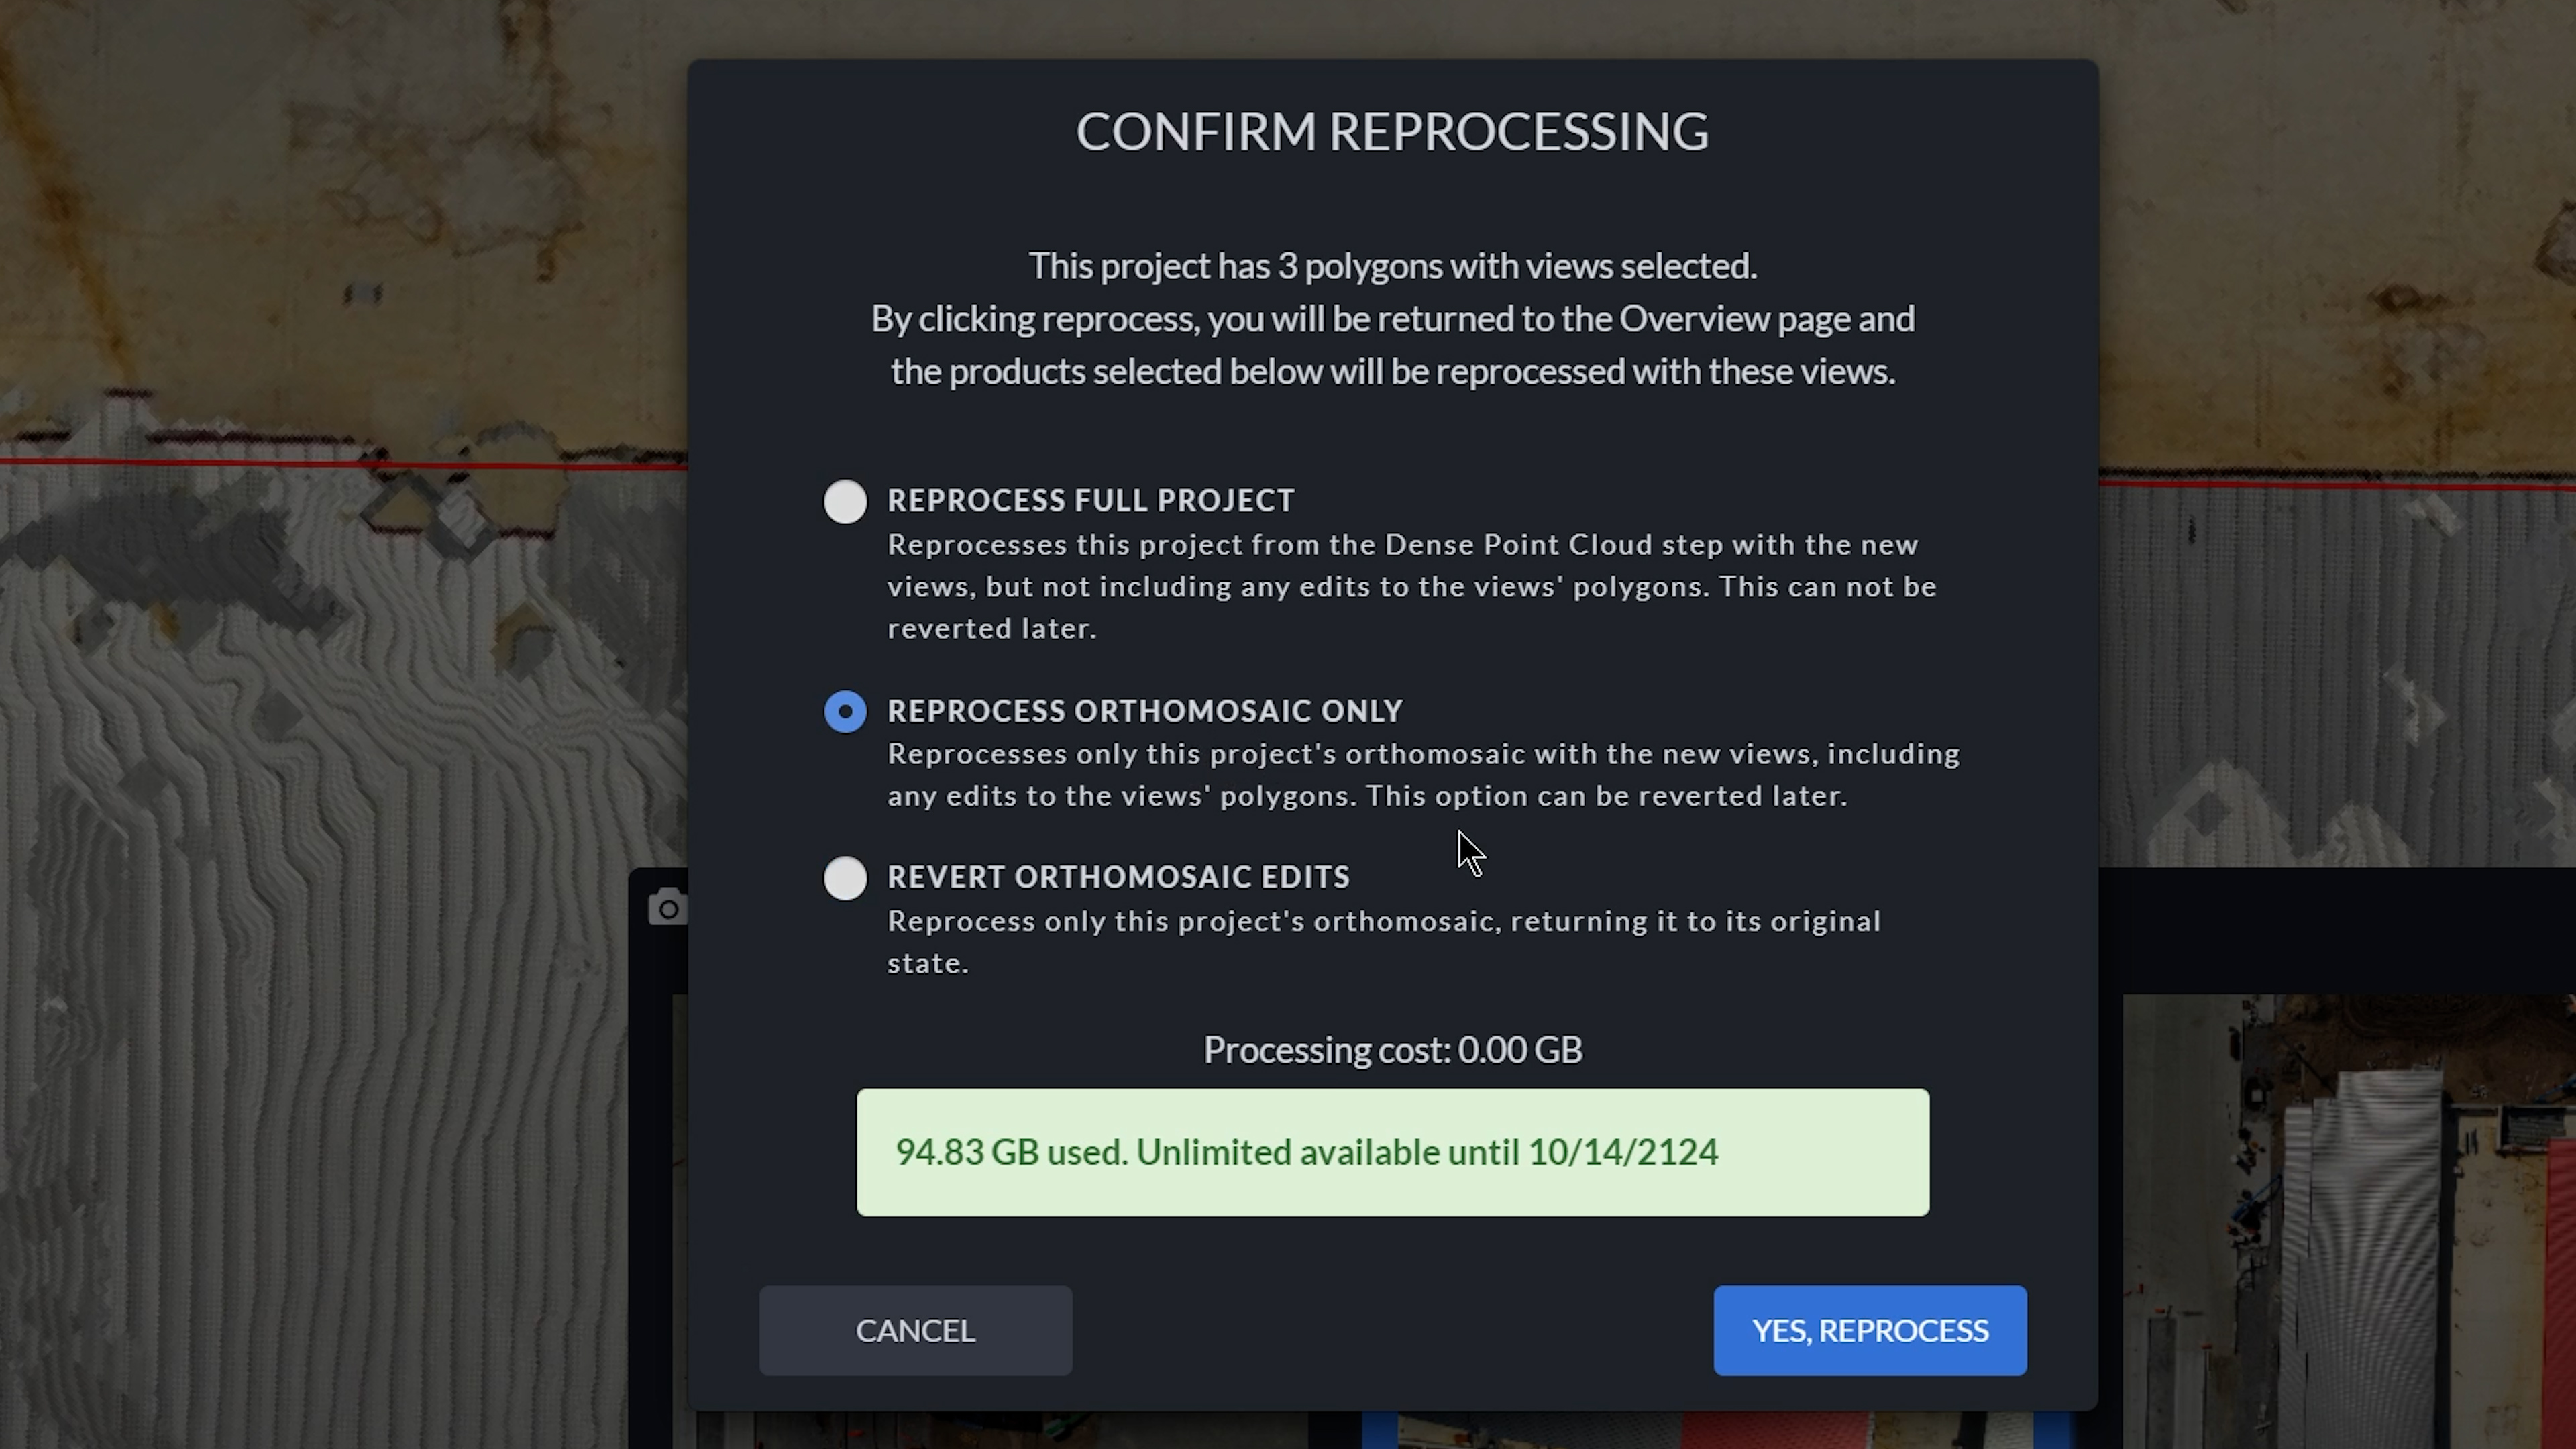This screenshot has width=2576, height=1449.
Task: Click the Full Project option description text
Action: point(1400,586)
